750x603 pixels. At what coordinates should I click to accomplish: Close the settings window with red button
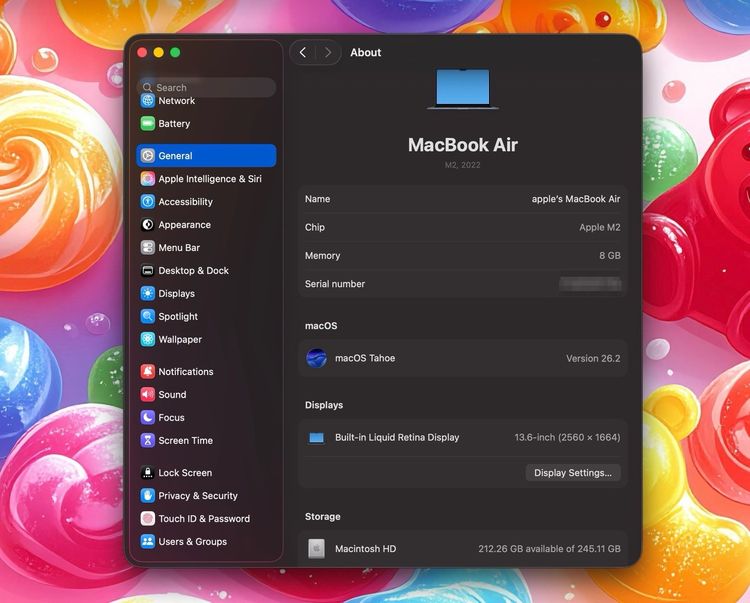point(142,52)
